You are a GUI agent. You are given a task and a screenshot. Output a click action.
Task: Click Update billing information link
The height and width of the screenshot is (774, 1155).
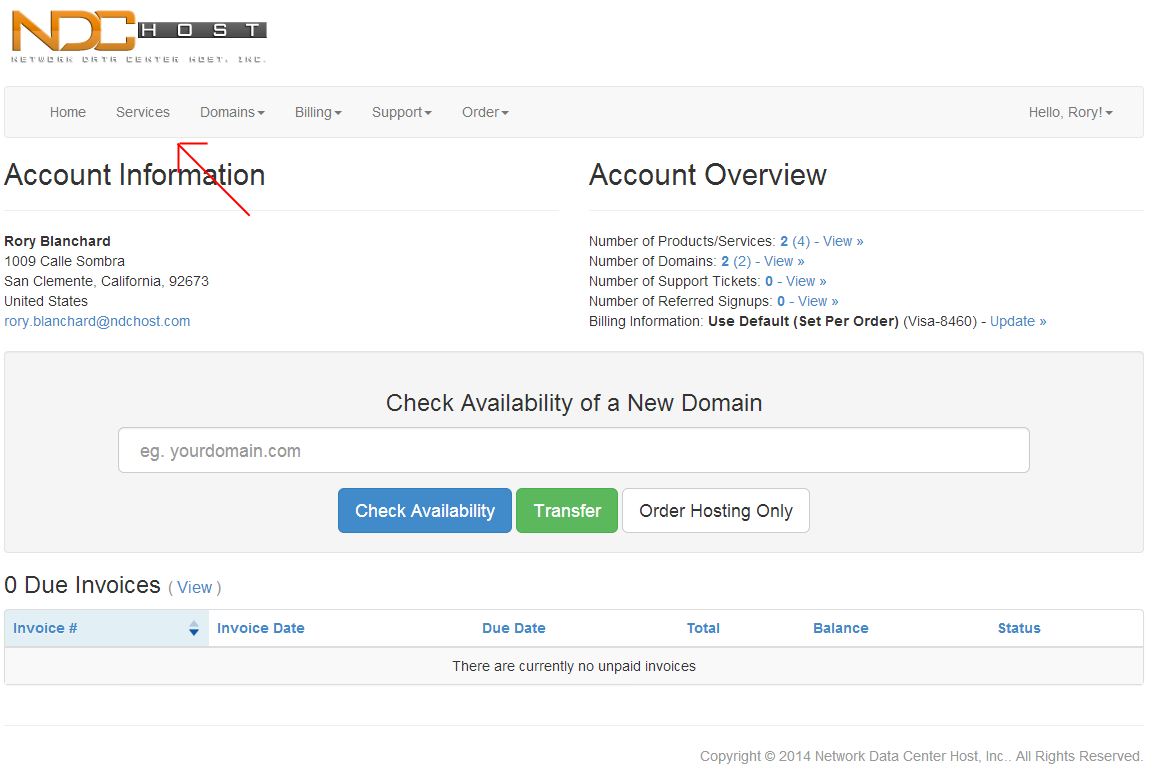tap(1018, 321)
